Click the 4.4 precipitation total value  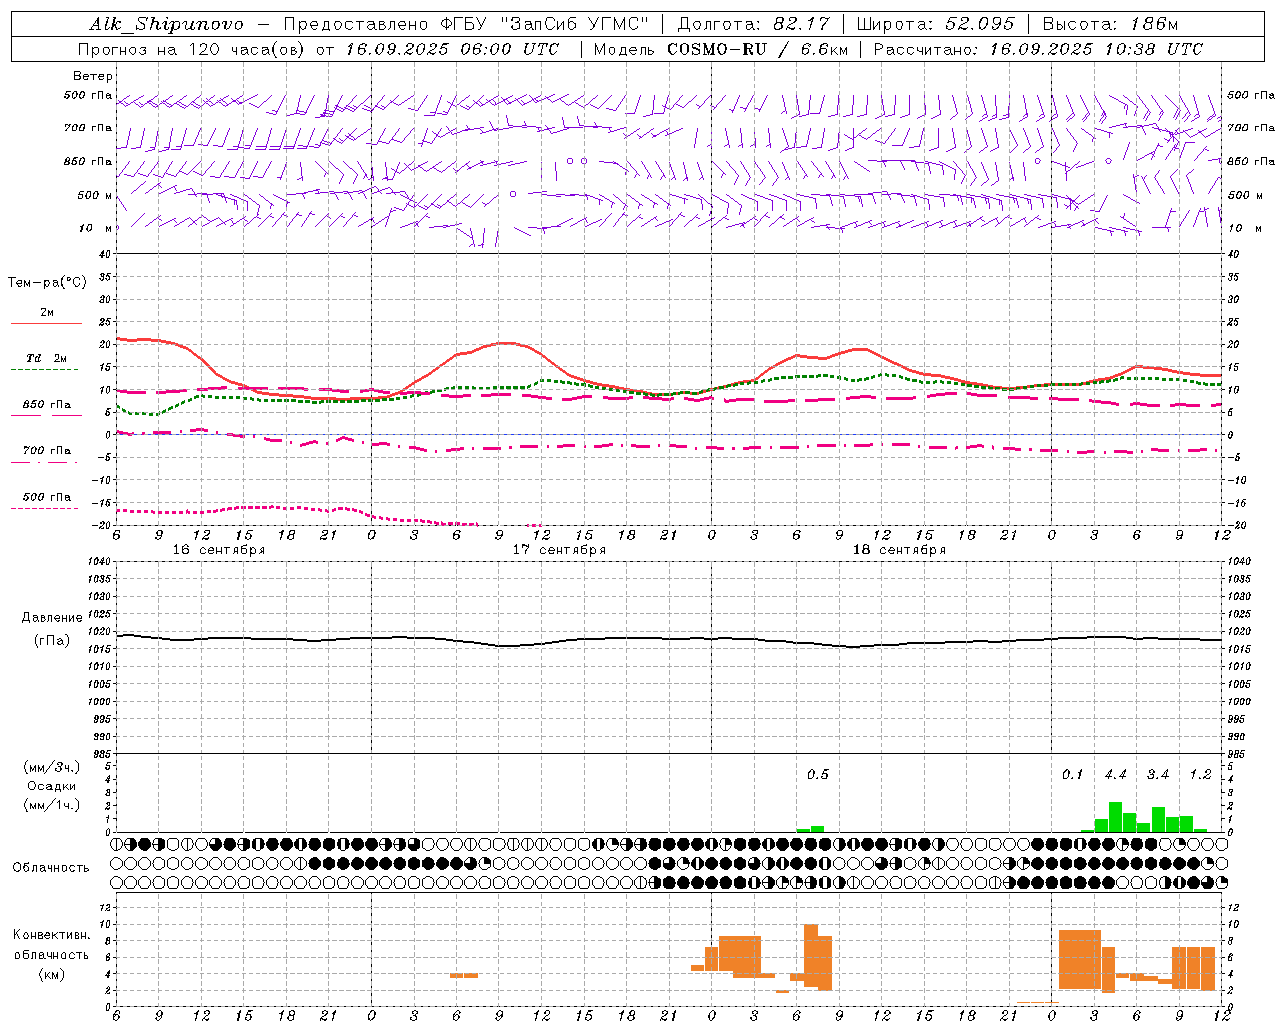[1115, 774]
